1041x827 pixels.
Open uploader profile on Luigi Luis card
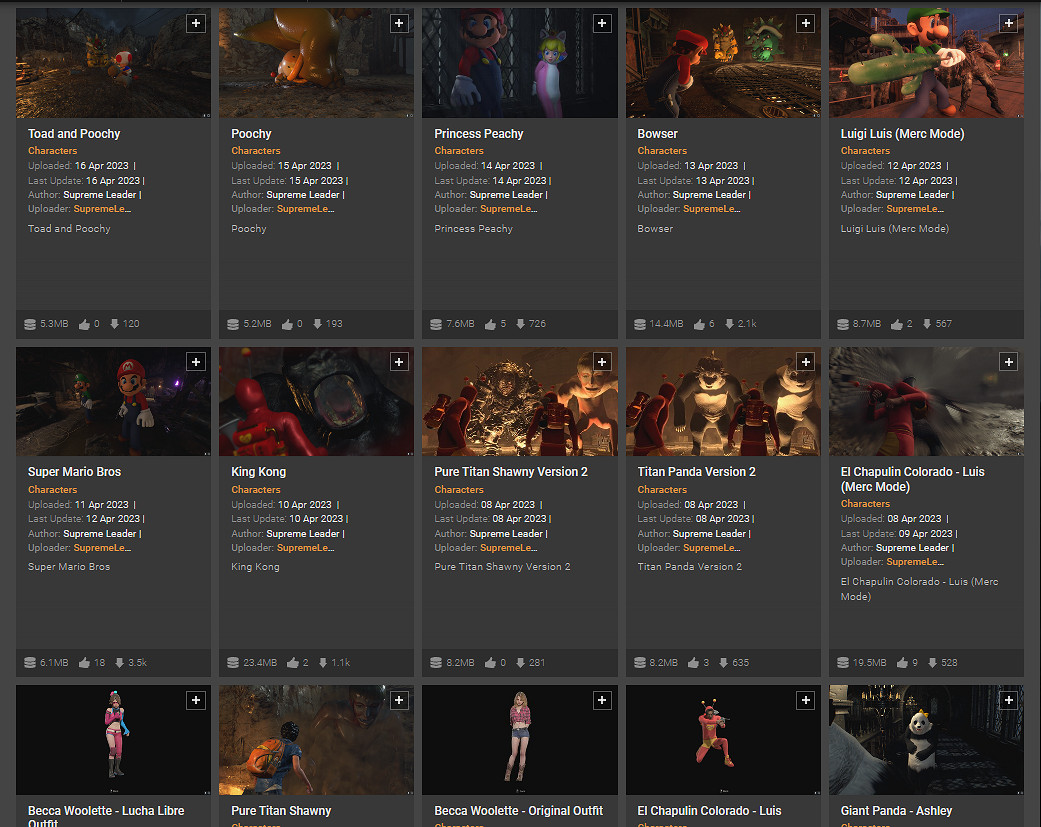pos(913,209)
